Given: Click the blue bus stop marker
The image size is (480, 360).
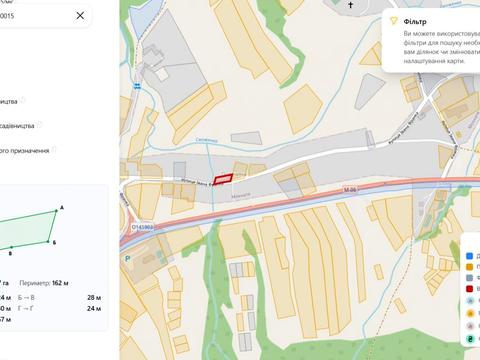Looking at the screenshot, I should point(137,86).
